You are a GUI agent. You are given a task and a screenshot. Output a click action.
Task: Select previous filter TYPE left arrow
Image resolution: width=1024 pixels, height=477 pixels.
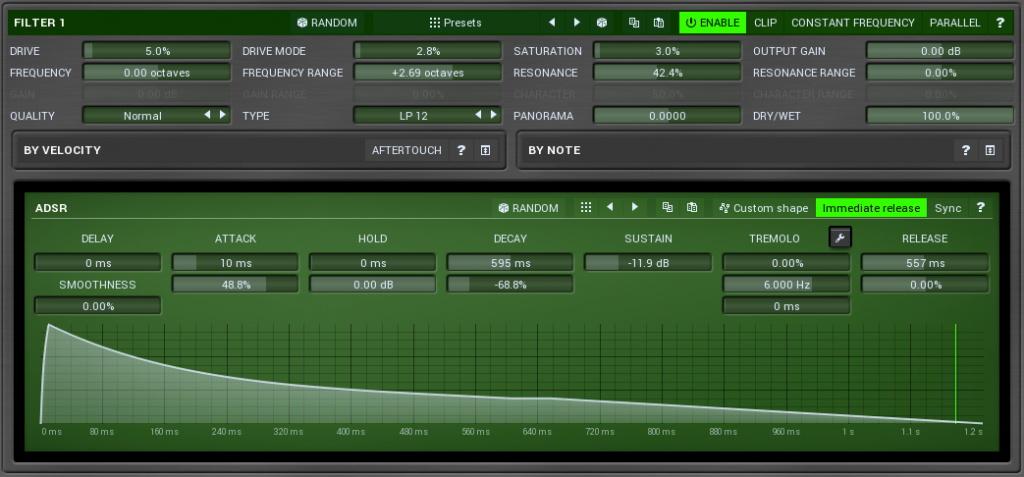(478, 115)
